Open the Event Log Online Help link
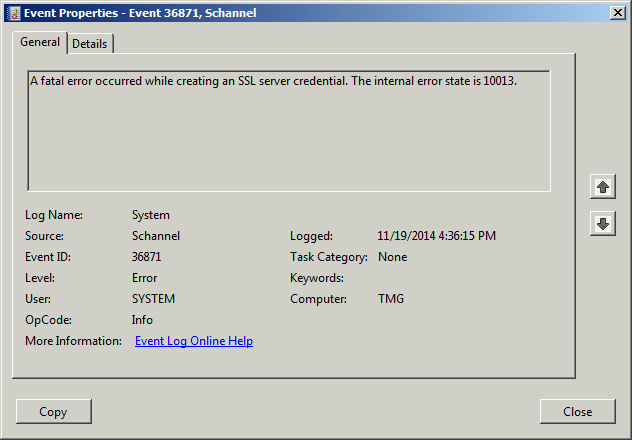Screen dimensions: 632x440 coord(193,341)
